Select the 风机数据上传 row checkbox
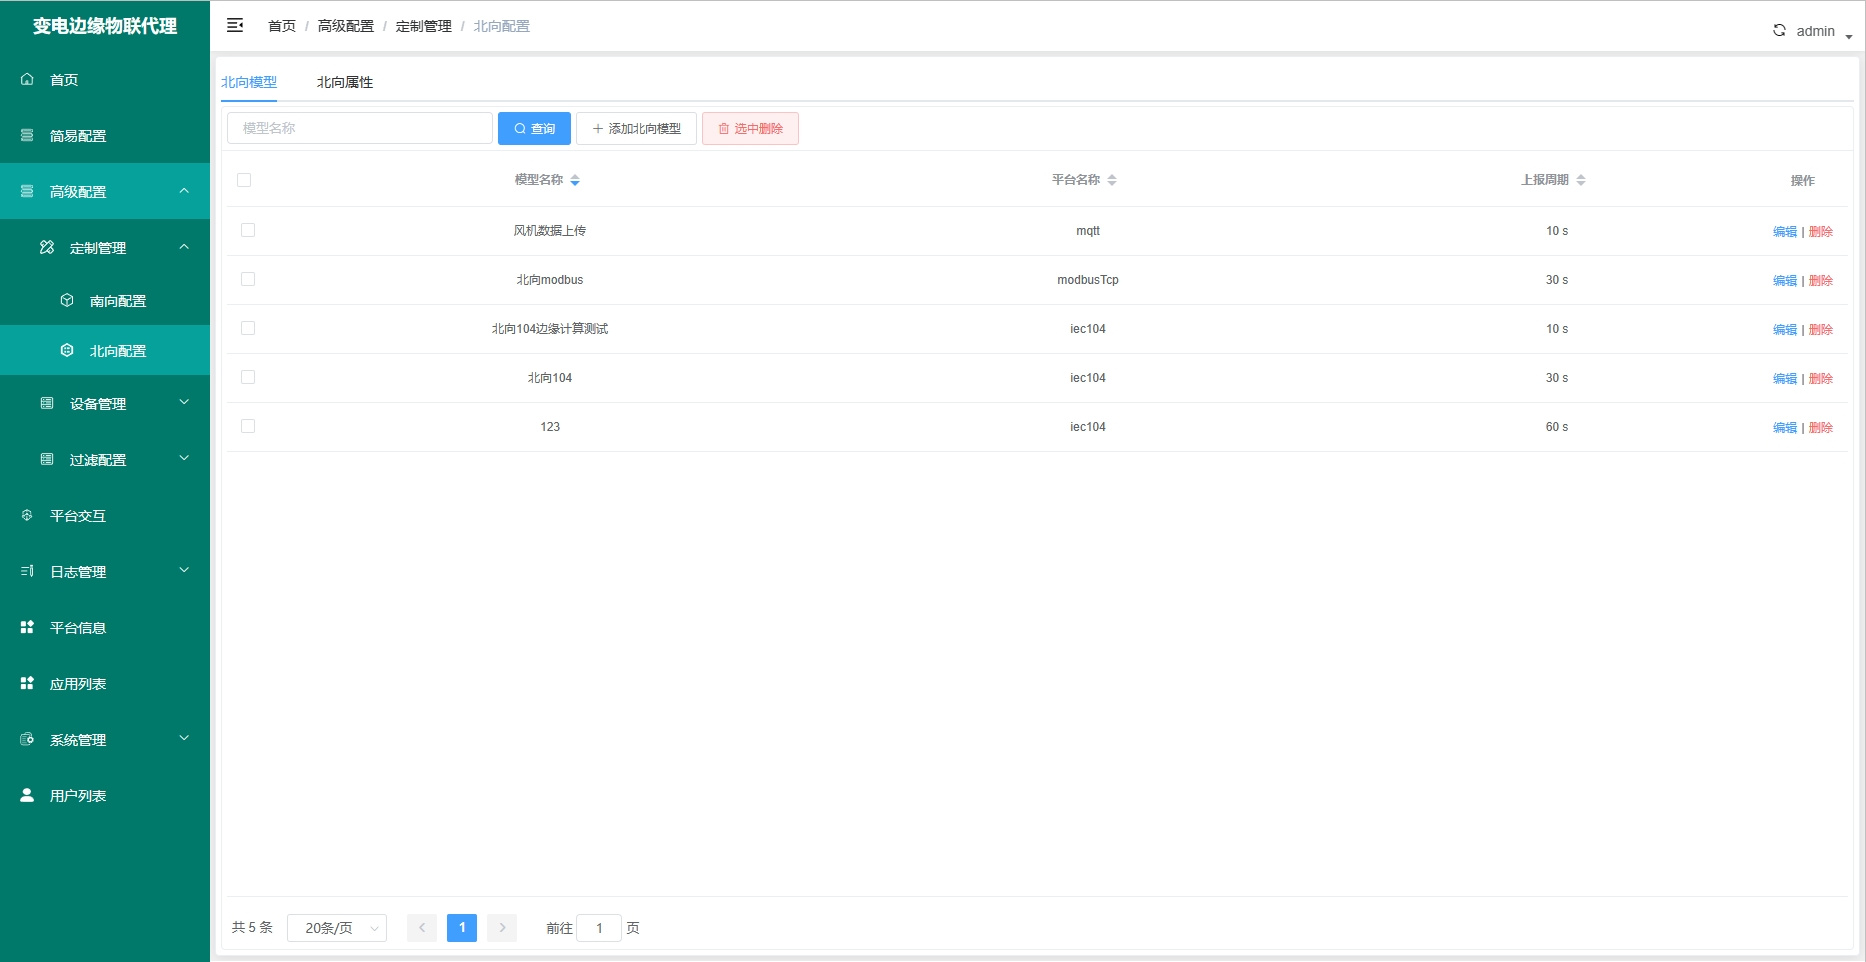The image size is (1866, 962). coord(248,230)
